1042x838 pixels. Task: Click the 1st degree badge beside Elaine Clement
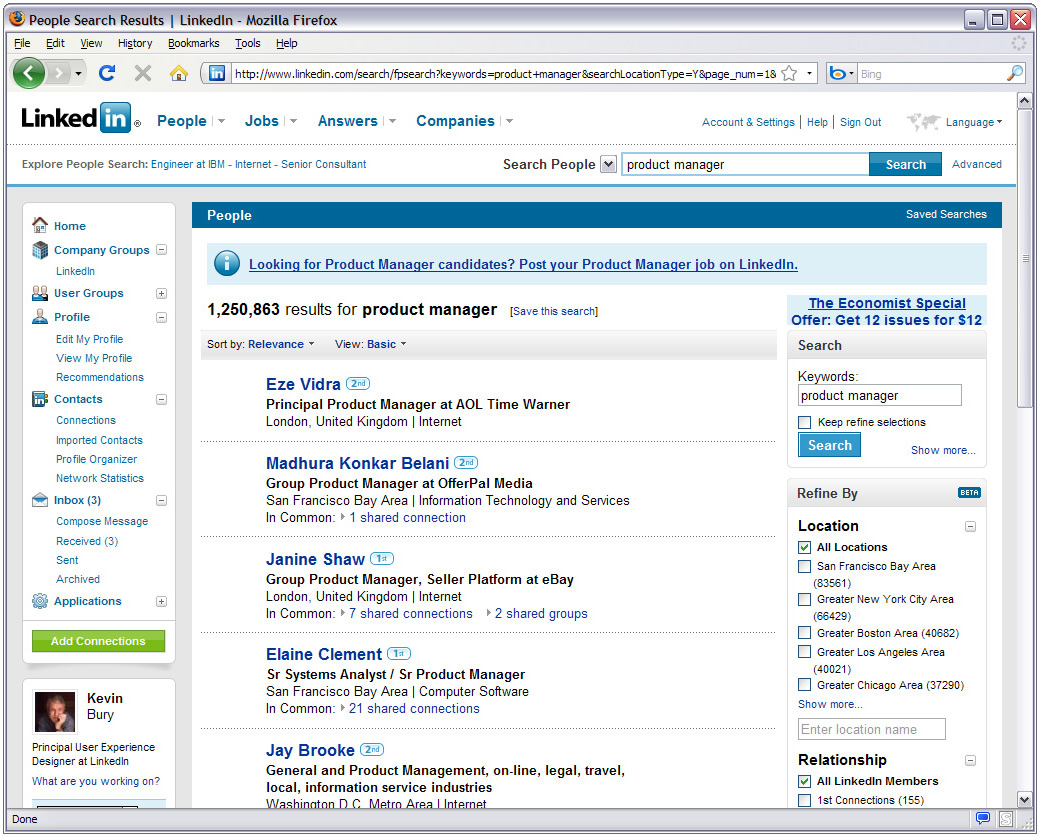399,653
